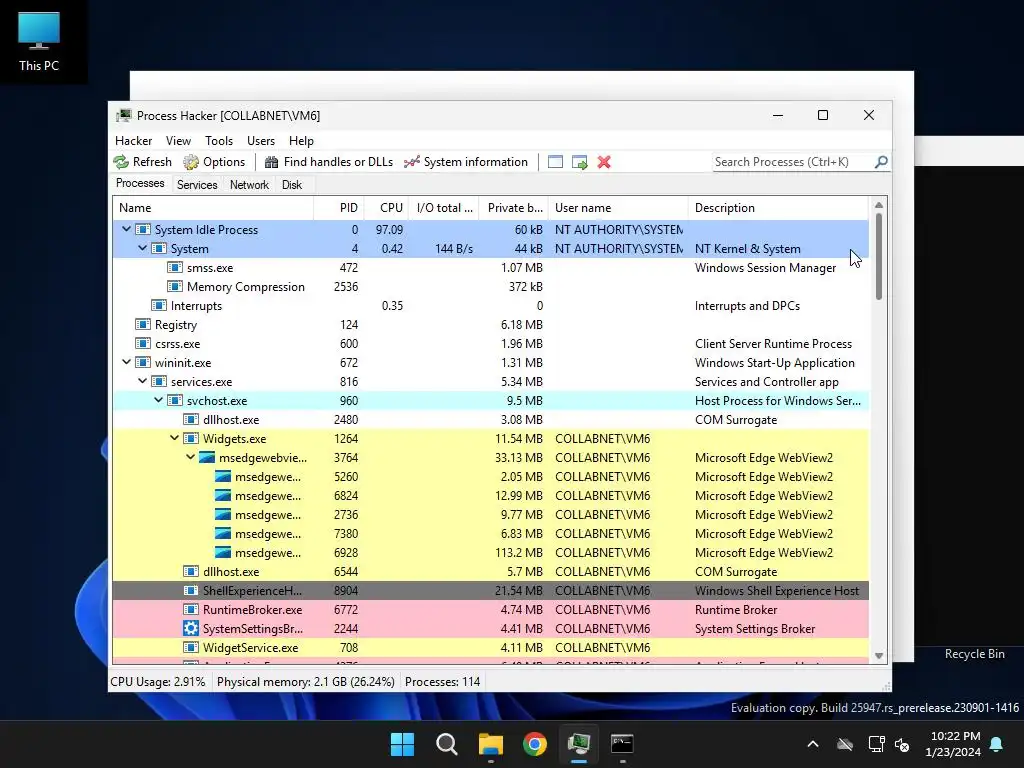Select the ShellExperienceHost row
This screenshot has height=768, width=1024.
490,590
